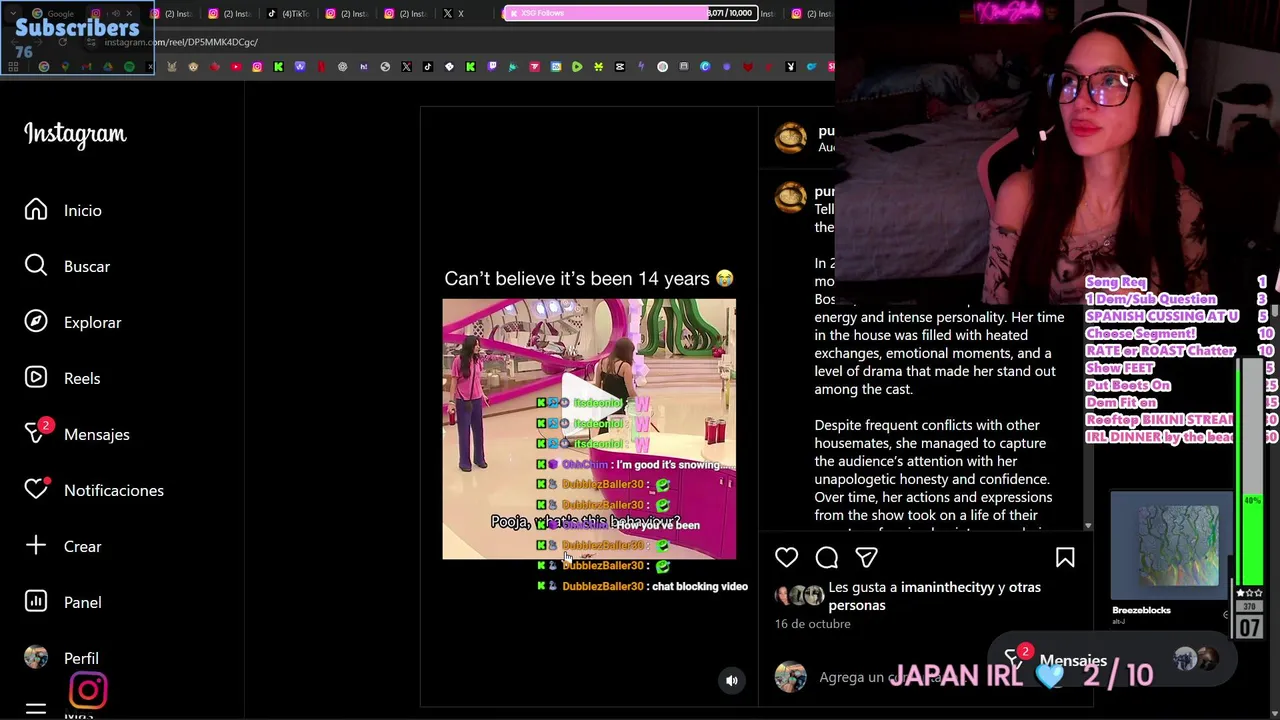
Task: Open the Google Maps bookmark
Action: pos(66,67)
